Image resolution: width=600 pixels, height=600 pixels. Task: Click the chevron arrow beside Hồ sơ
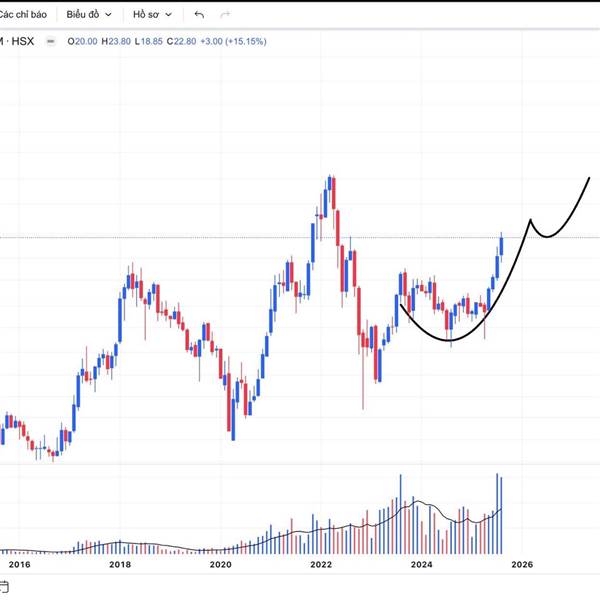click(x=168, y=15)
